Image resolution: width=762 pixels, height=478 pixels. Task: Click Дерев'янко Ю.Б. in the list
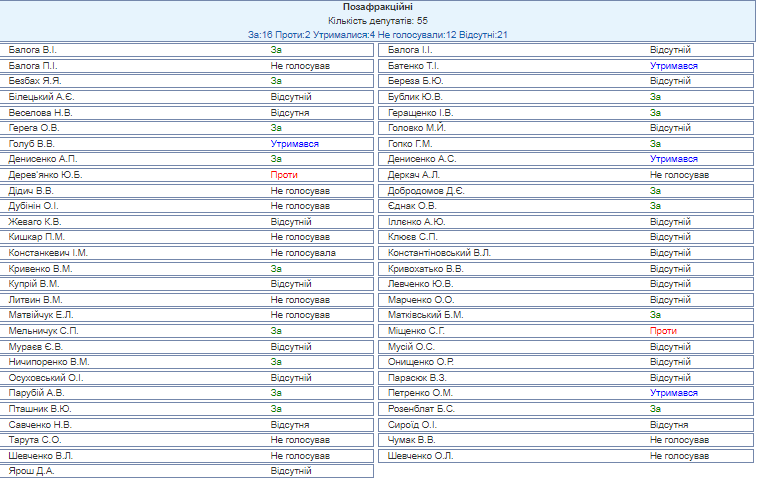point(45,175)
